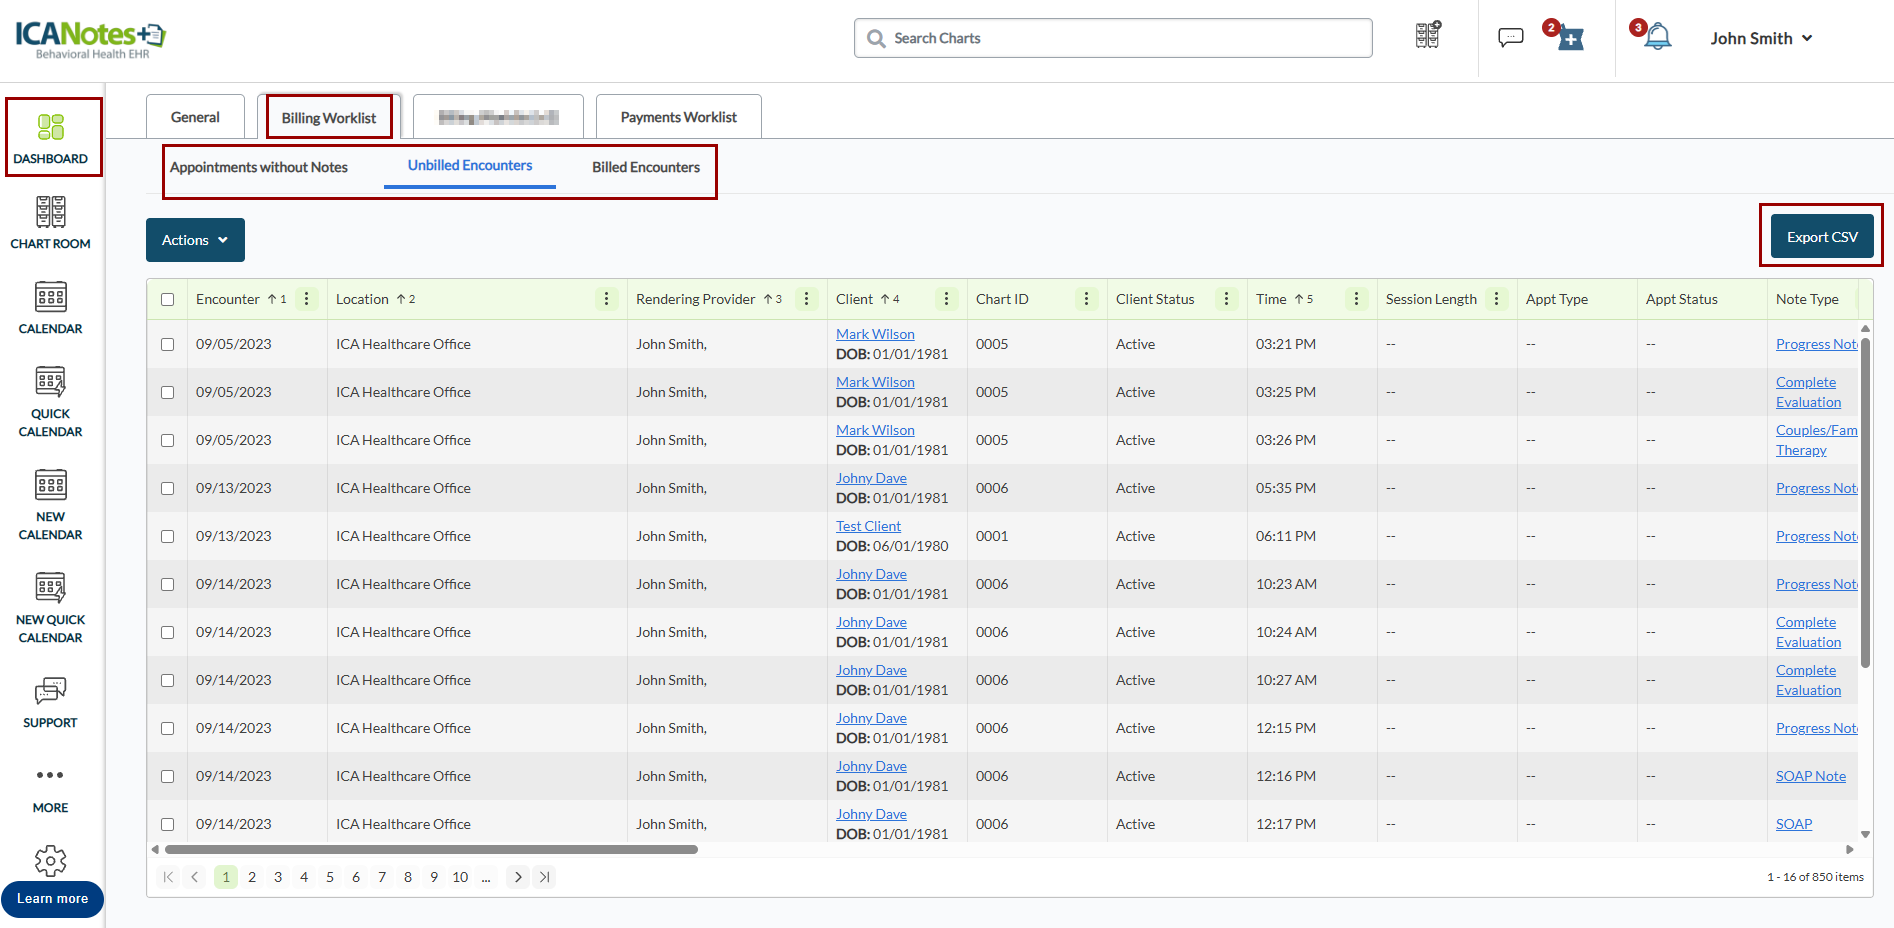
Task: Check the first Mark Wilson encounter row
Action: point(167,344)
